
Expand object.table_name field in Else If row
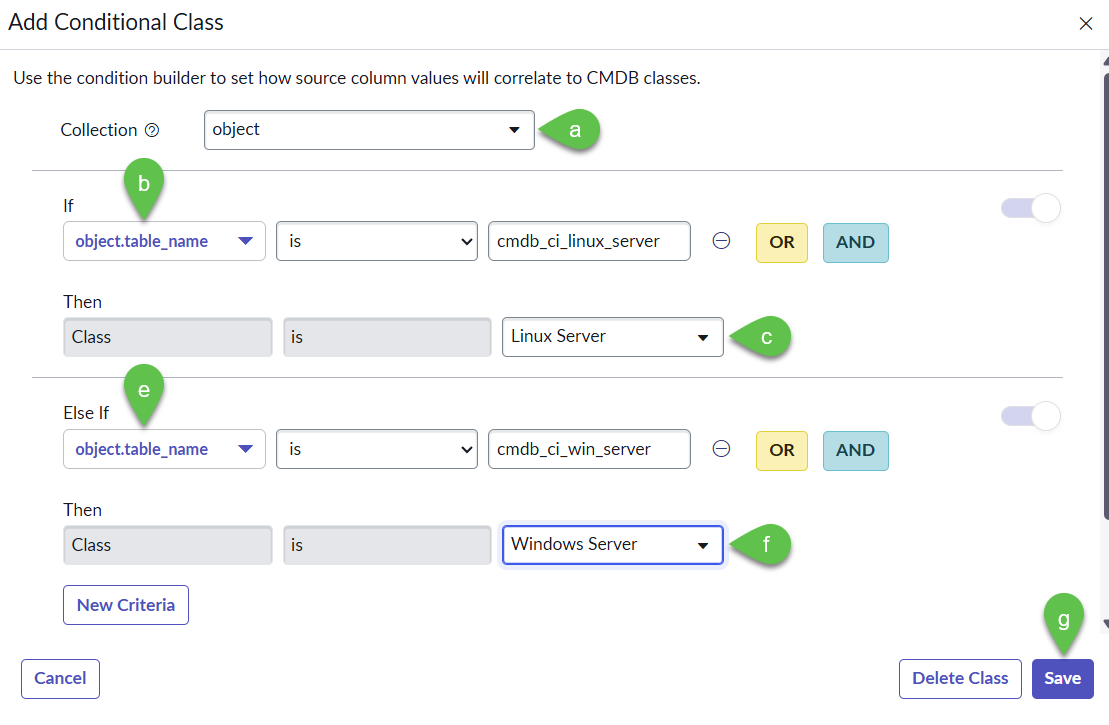[x=164, y=450]
